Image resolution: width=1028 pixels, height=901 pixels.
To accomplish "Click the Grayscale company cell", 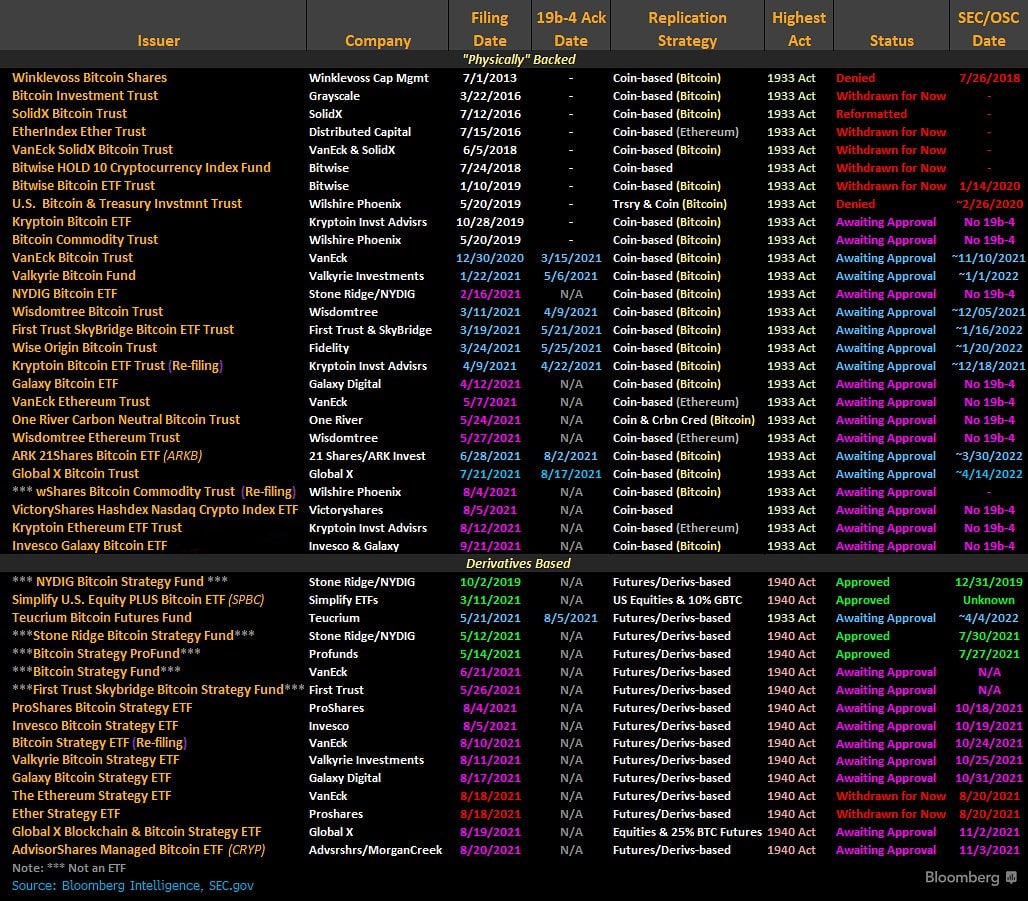I will tap(334, 96).
